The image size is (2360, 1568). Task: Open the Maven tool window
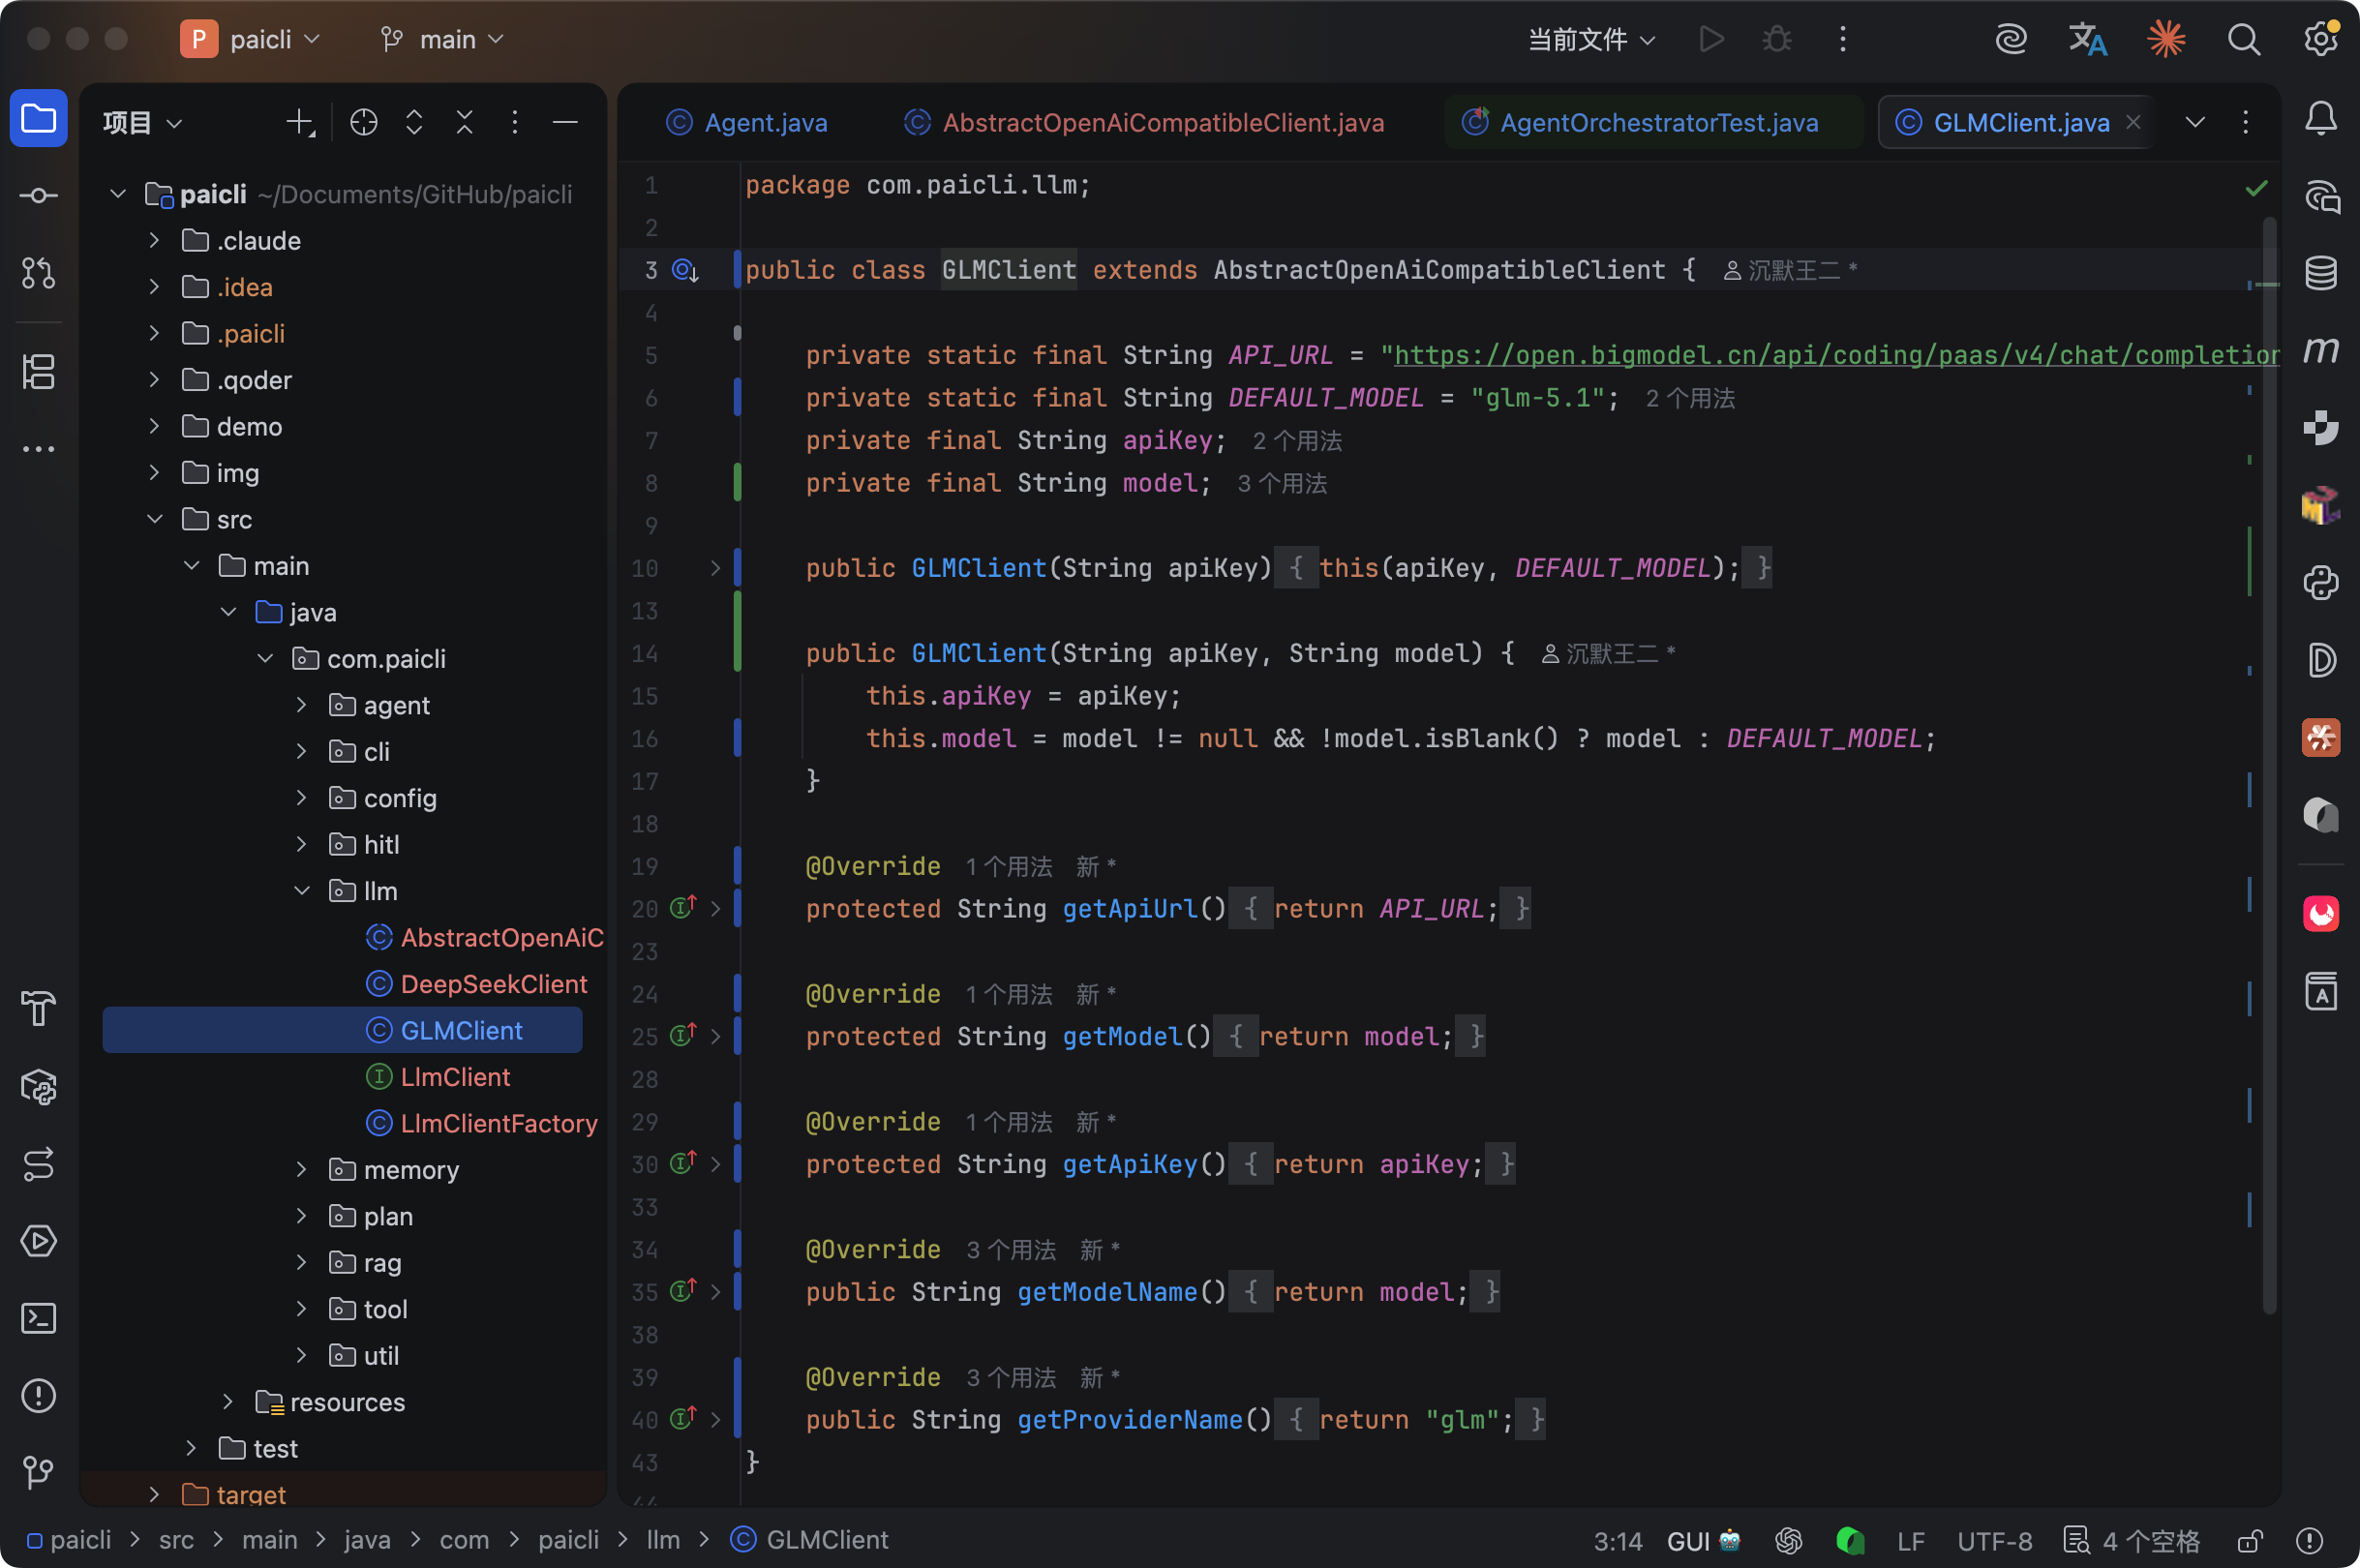tap(2320, 350)
